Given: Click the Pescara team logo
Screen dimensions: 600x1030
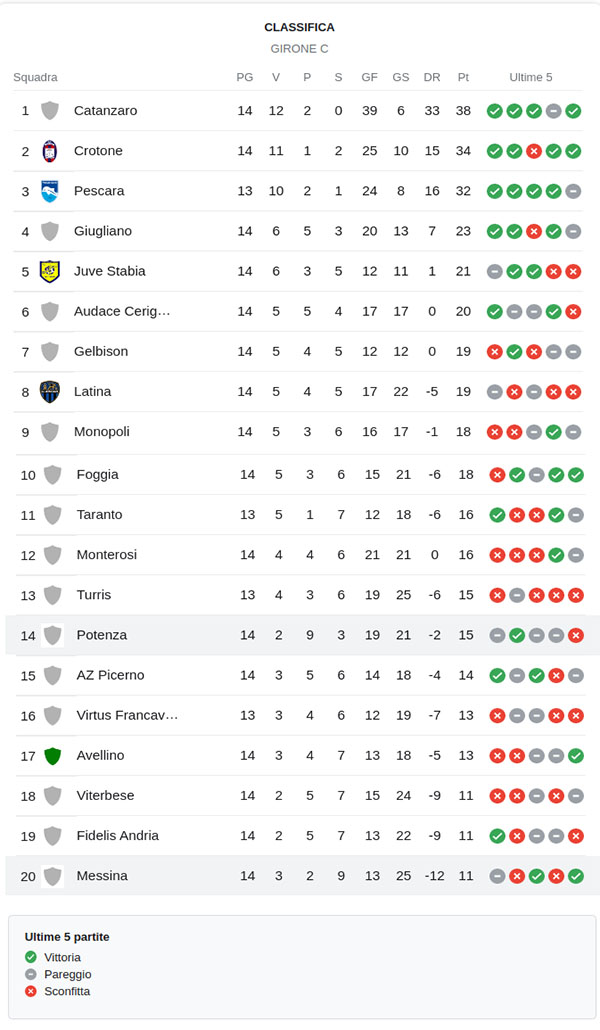Looking at the screenshot, I should pyautogui.click(x=49, y=191).
